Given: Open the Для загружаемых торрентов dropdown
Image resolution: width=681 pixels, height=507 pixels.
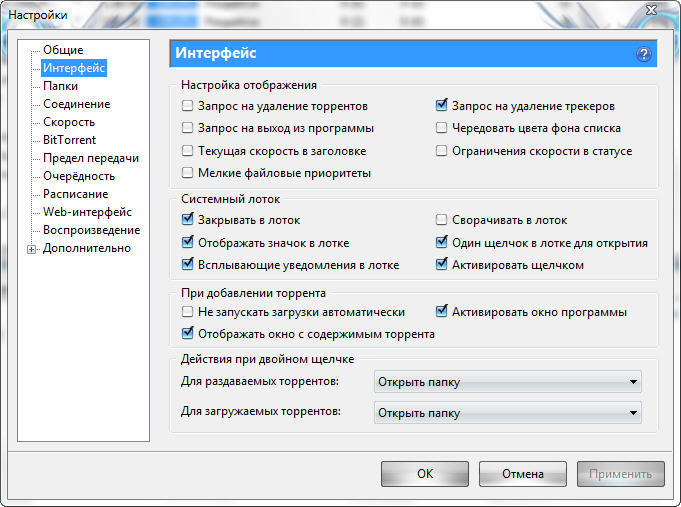Looking at the screenshot, I should pos(507,412).
